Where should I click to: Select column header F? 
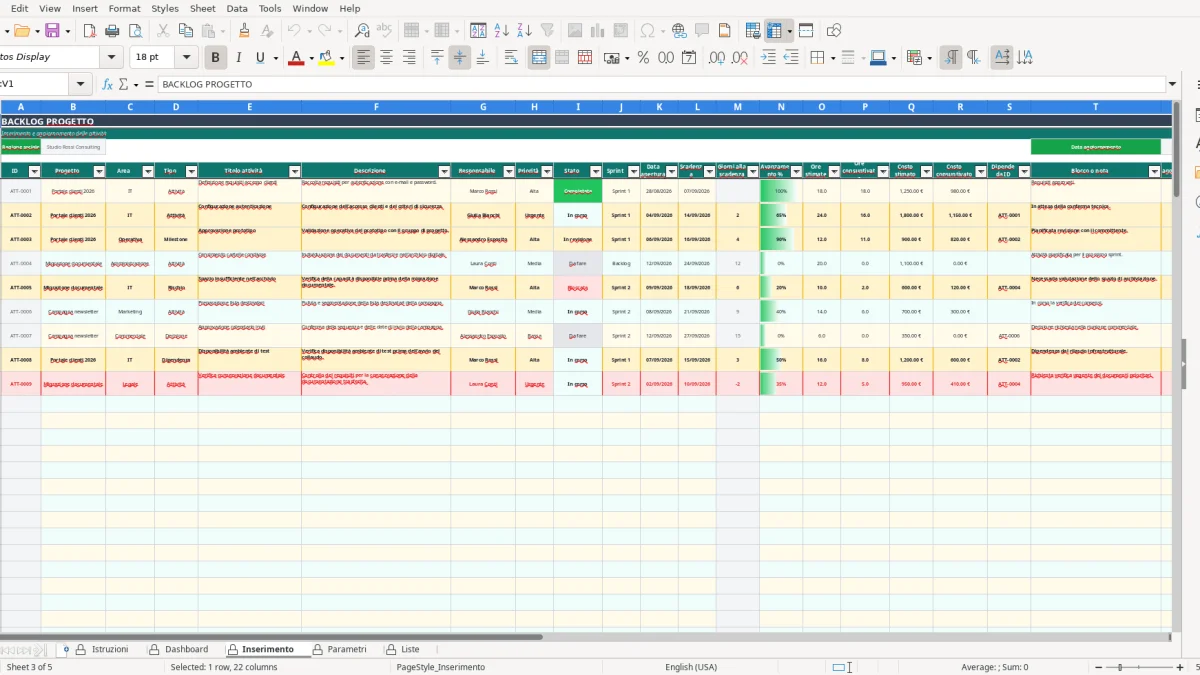(376, 107)
